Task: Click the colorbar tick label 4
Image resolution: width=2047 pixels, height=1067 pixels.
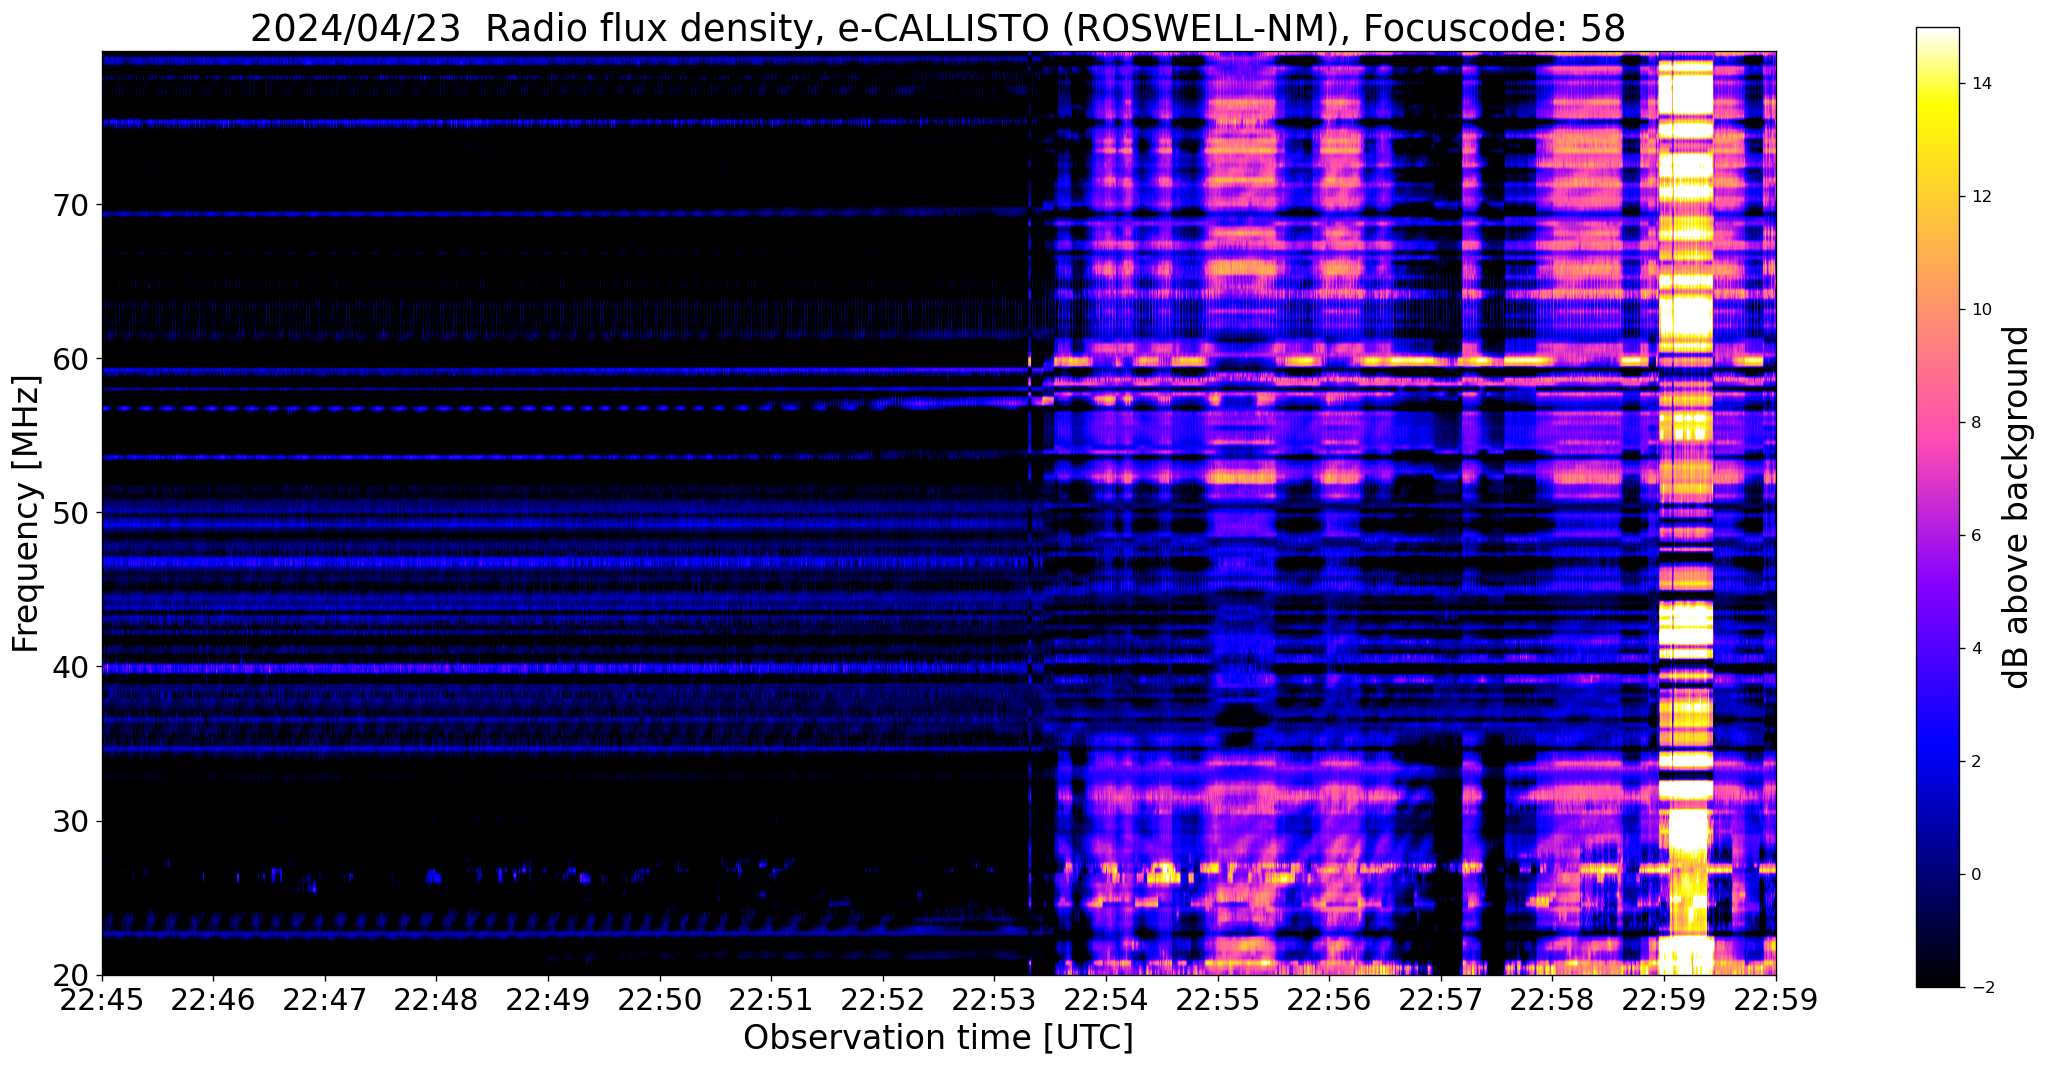Action: pos(1974,648)
